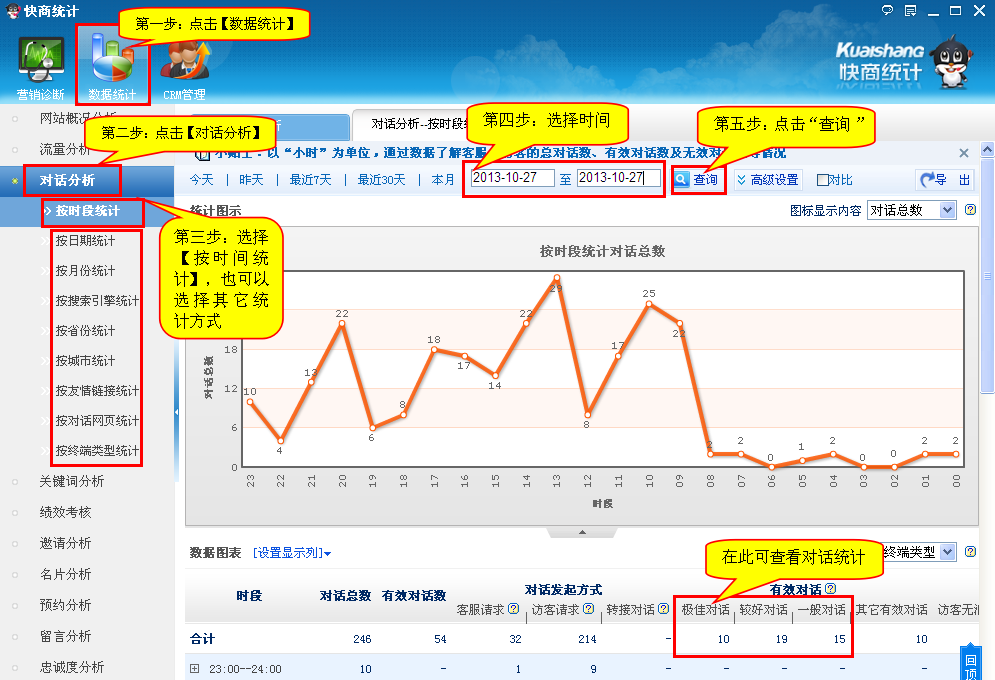Click the 查询 search button
The image size is (995, 680).
pyautogui.click(x=696, y=180)
